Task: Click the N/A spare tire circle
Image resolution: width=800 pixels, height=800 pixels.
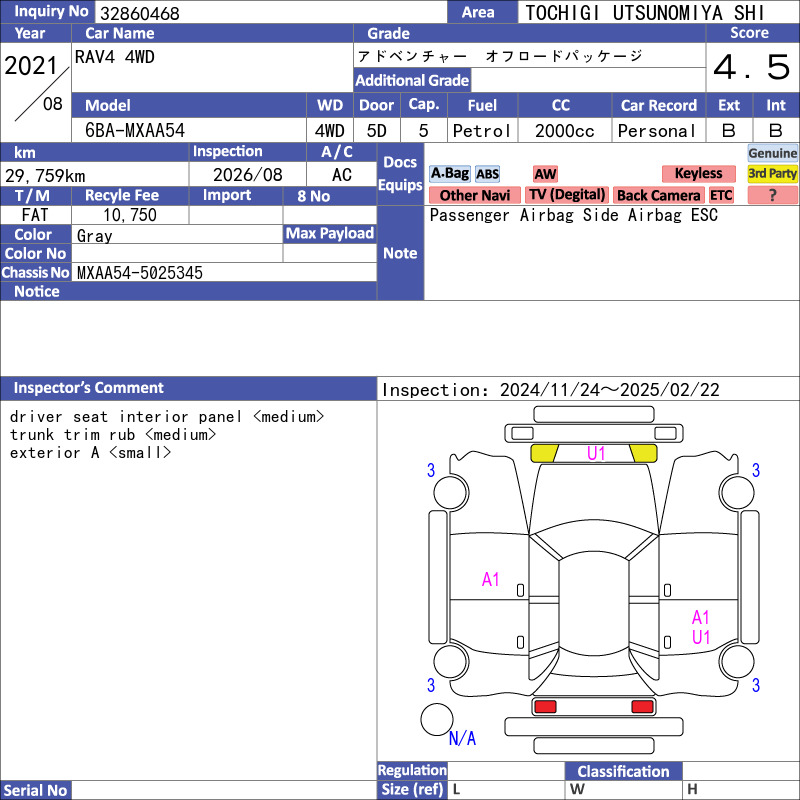Action: click(x=437, y=720)
